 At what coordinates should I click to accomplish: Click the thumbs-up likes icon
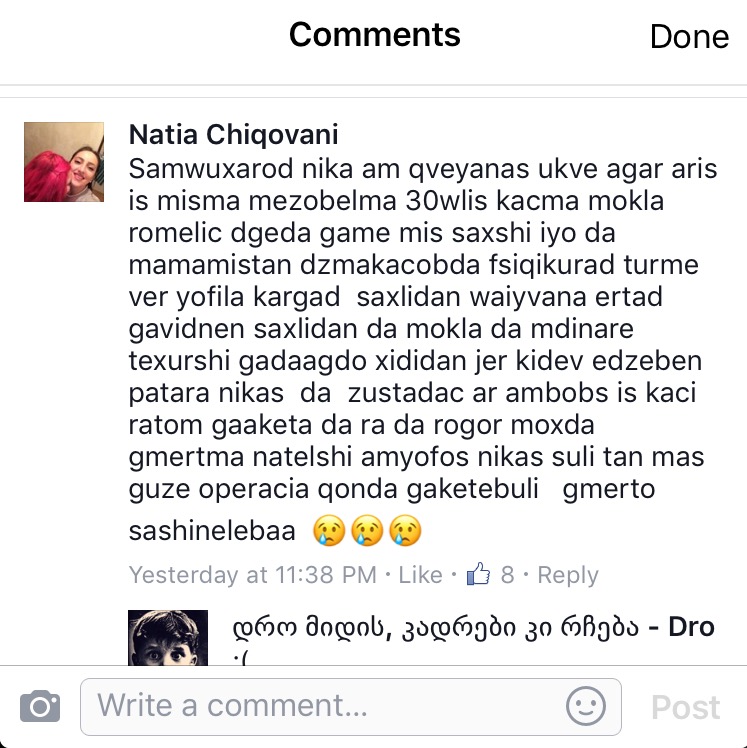[x=478, y=574]
